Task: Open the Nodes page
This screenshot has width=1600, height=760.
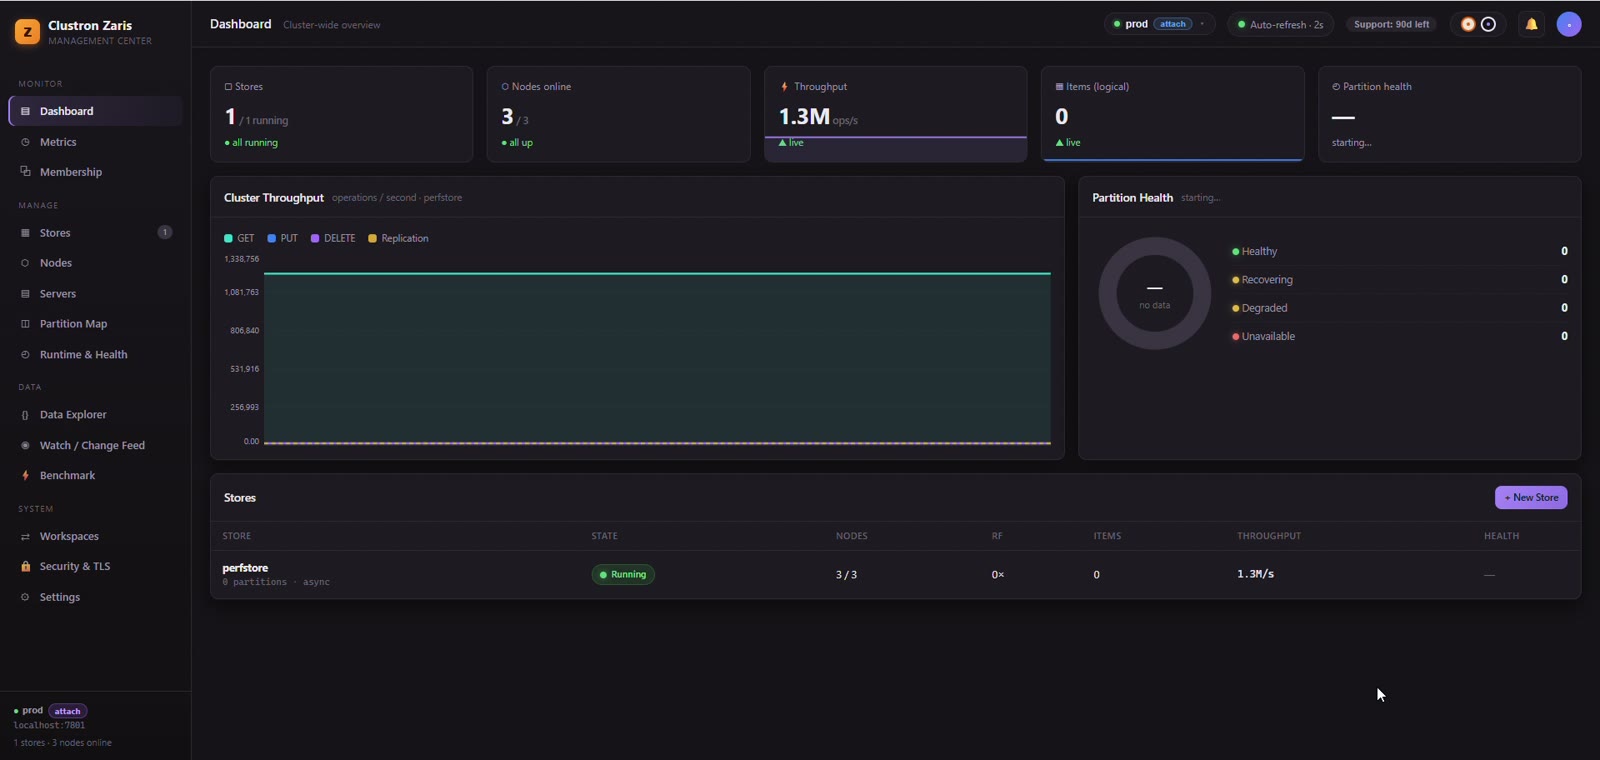Action: [x=95, y=263]
